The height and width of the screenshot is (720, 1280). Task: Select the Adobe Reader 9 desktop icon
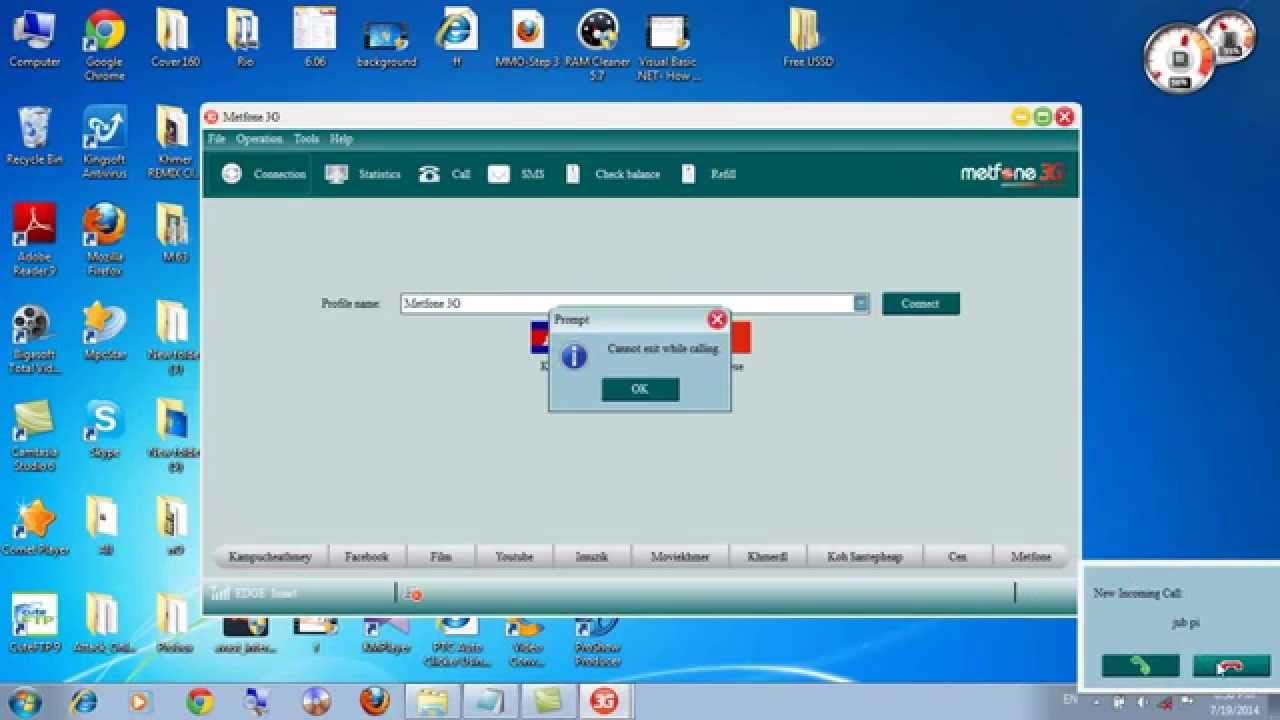coord(34,240)
